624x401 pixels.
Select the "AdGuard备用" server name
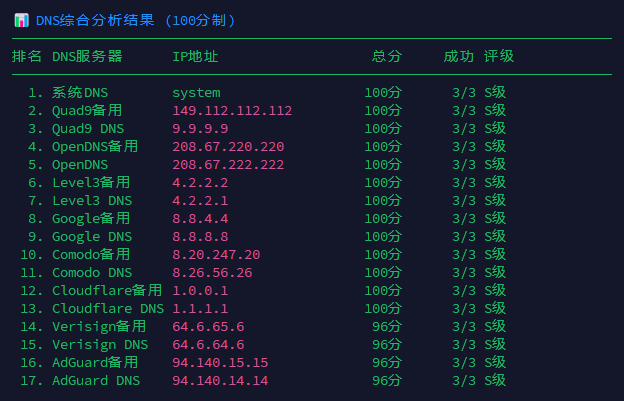(x=95, y=363)
